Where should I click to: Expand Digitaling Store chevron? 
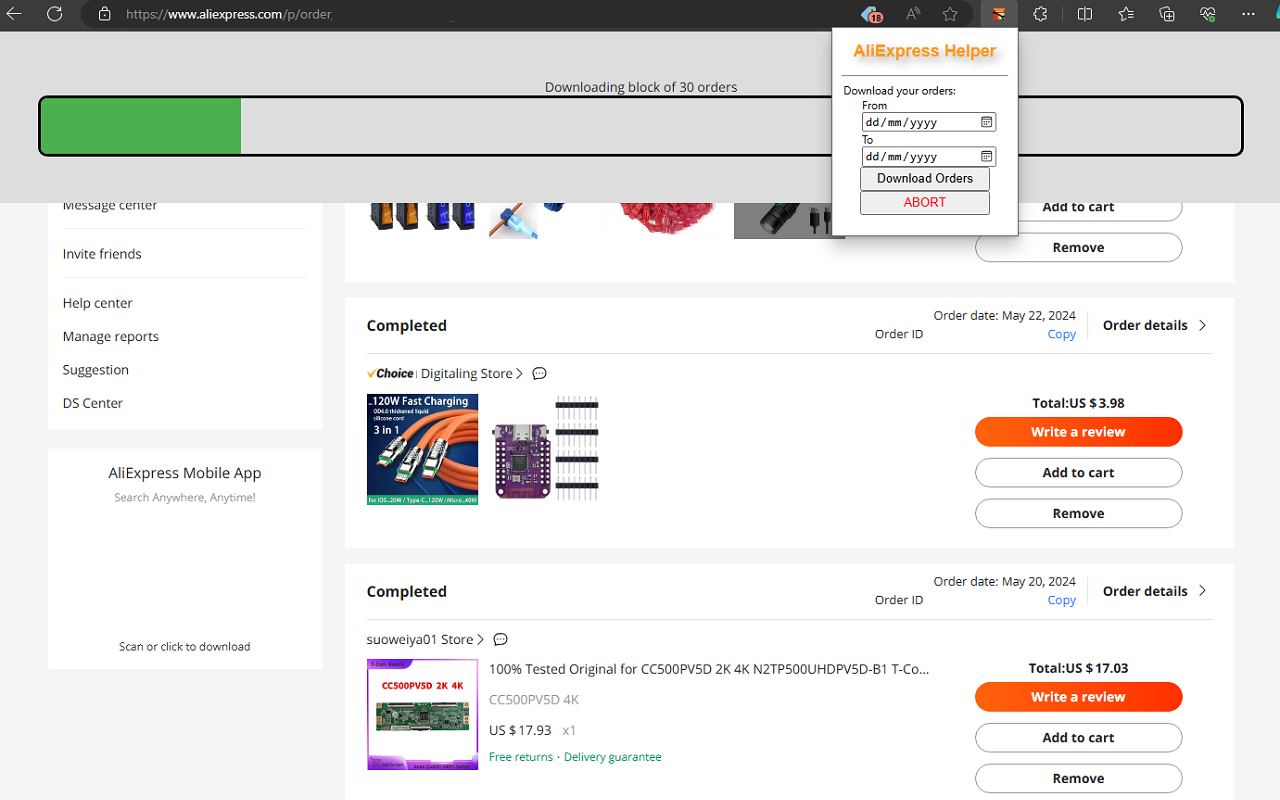519,374
